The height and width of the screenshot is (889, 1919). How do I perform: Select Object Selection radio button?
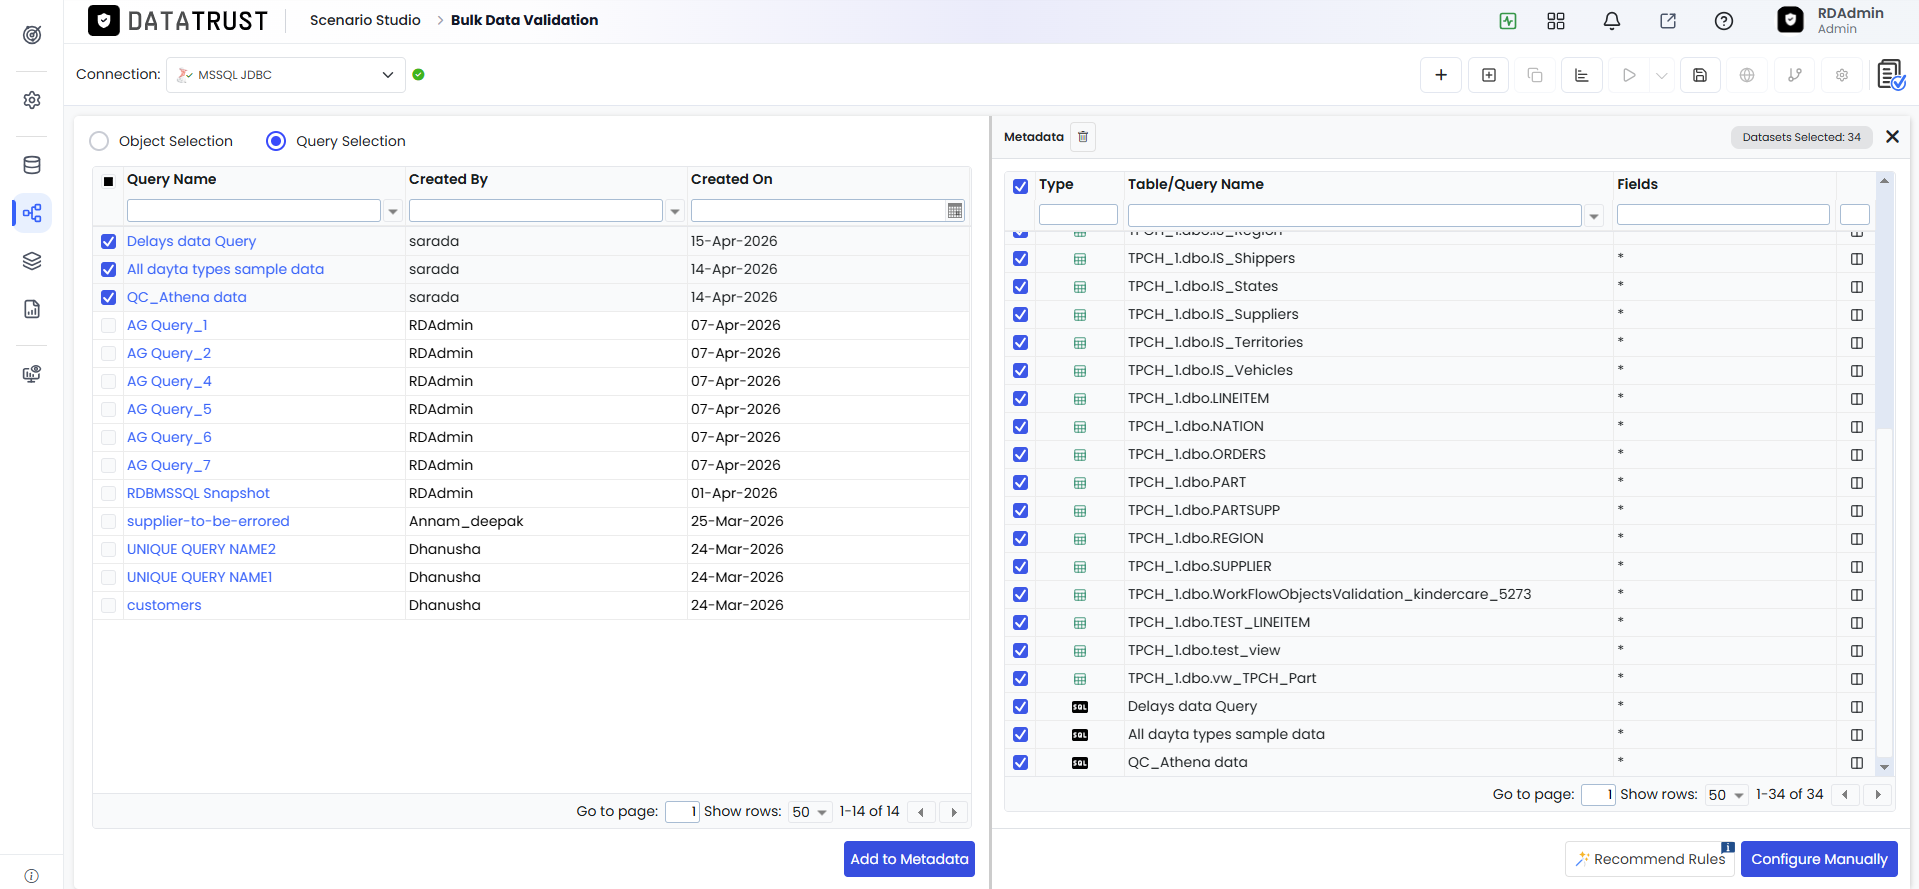(x=99, y=141)
